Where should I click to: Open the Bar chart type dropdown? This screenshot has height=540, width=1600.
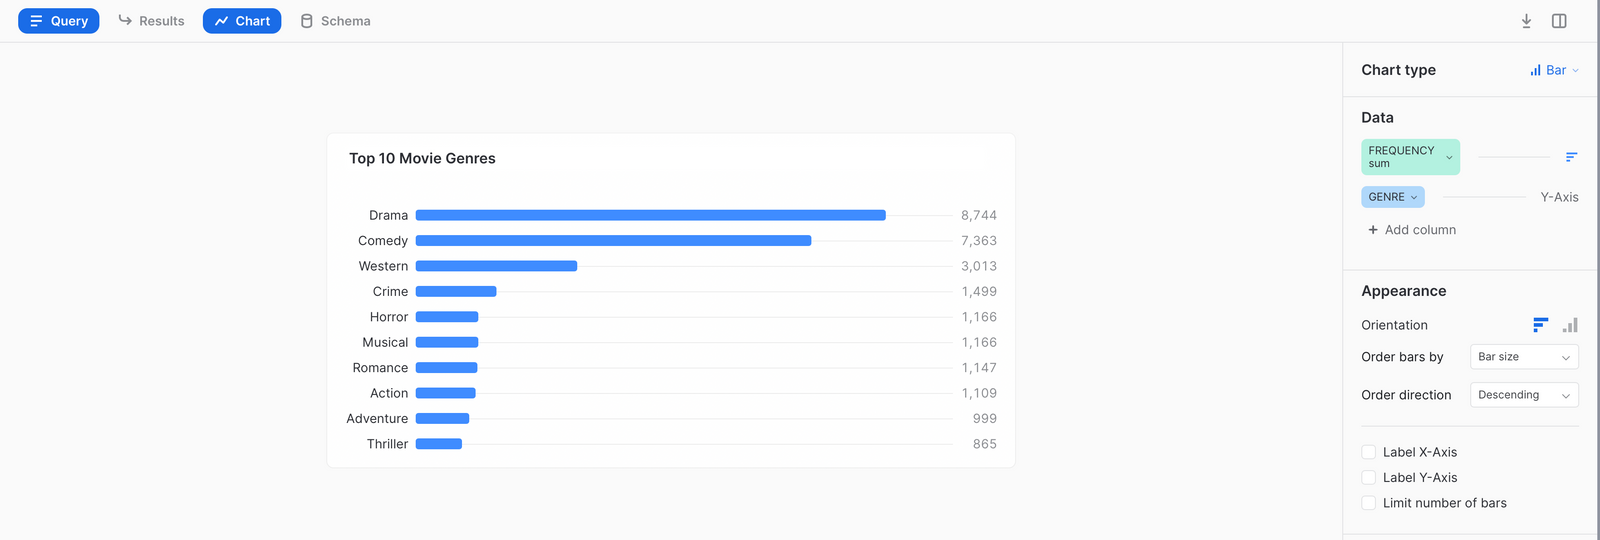click(x=1554, y=70)
